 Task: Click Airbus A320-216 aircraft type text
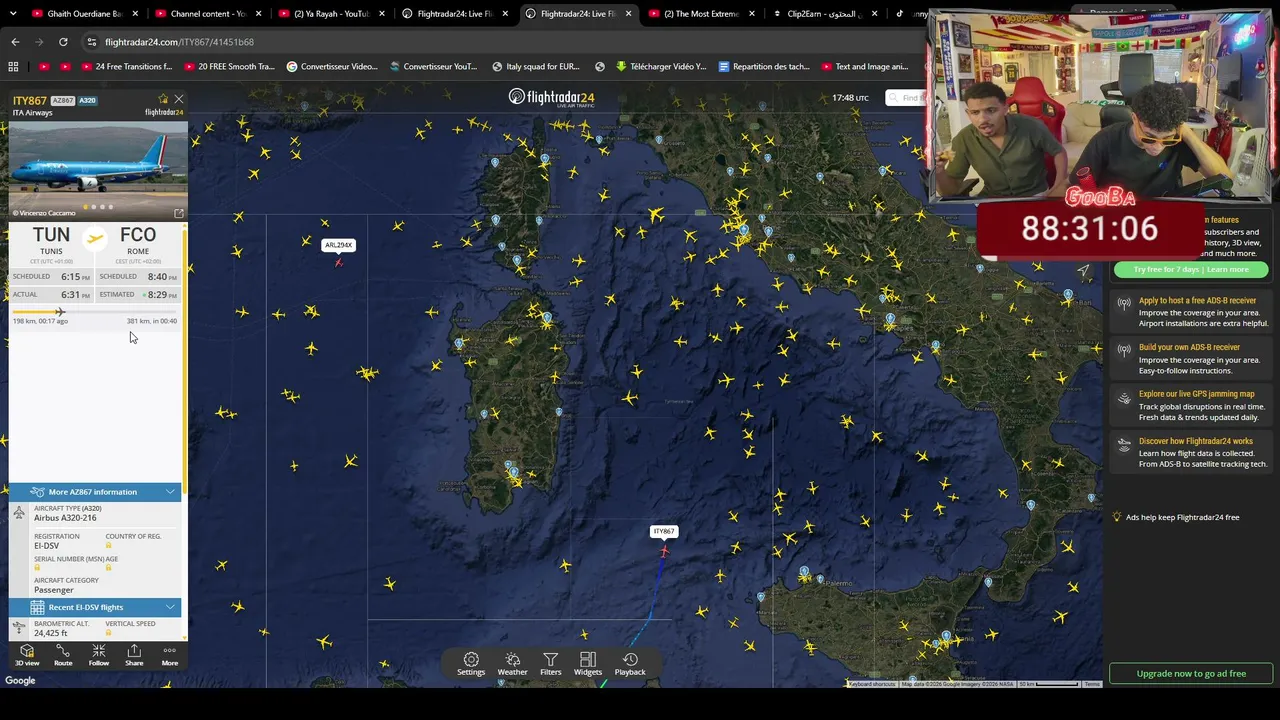[65, 518]
